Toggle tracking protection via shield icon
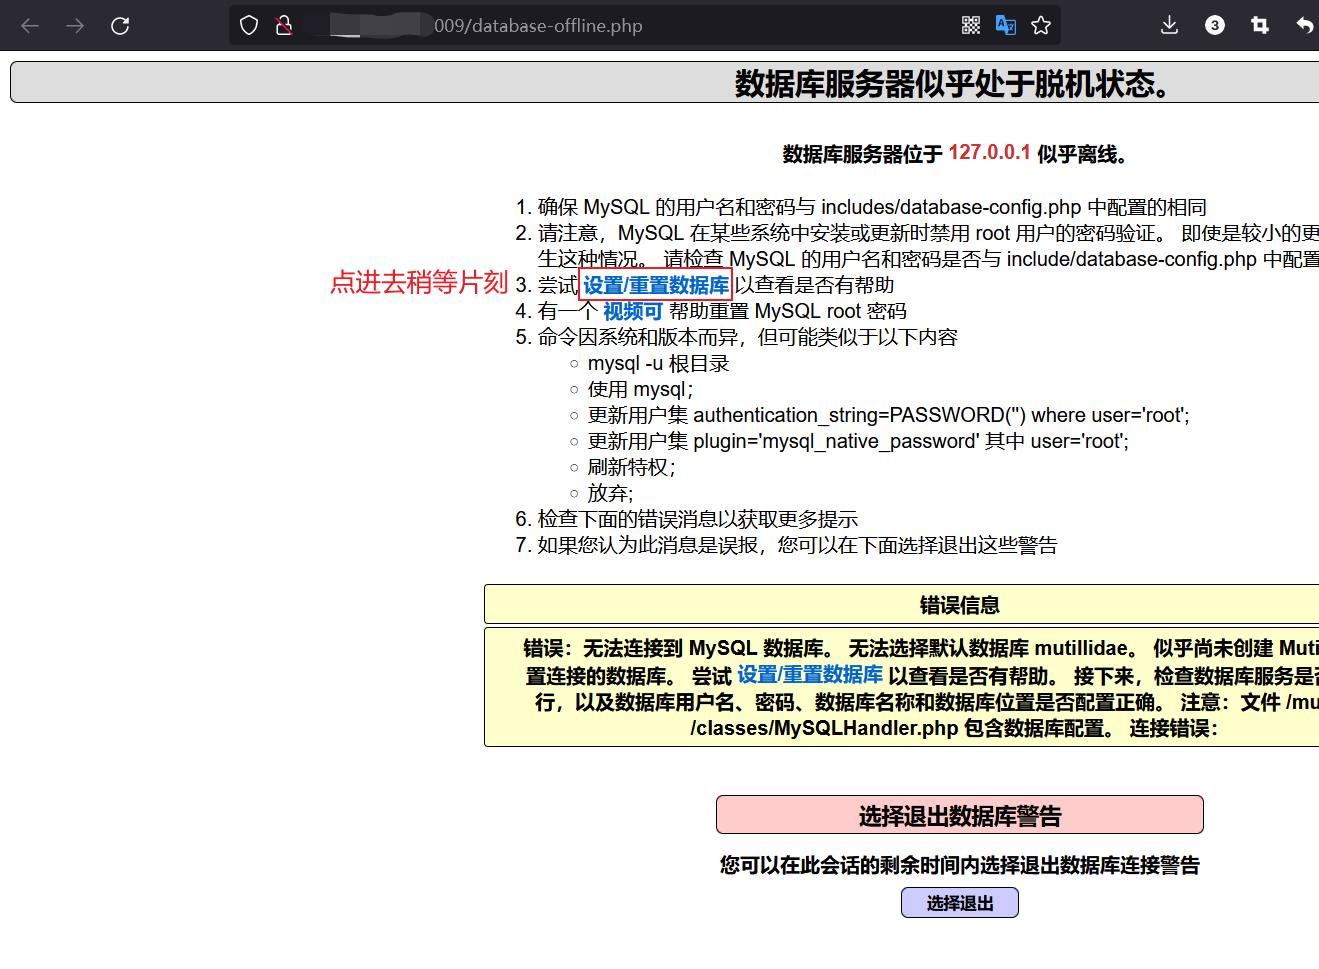The height and width of the screenshot is (969, 1319). click(247, 24)
